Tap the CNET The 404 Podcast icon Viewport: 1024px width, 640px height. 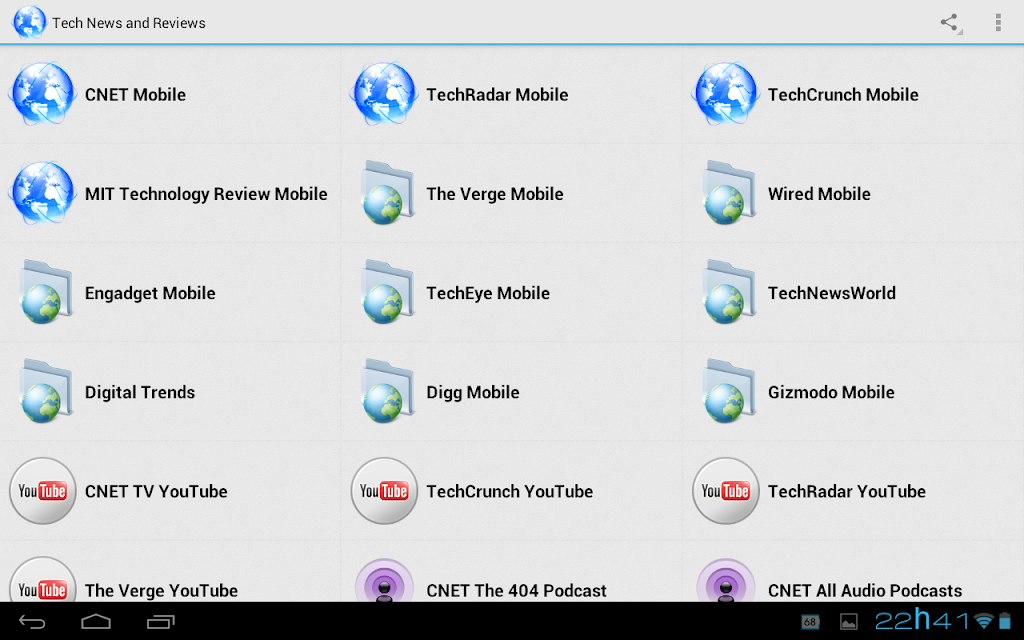(384, 581)
